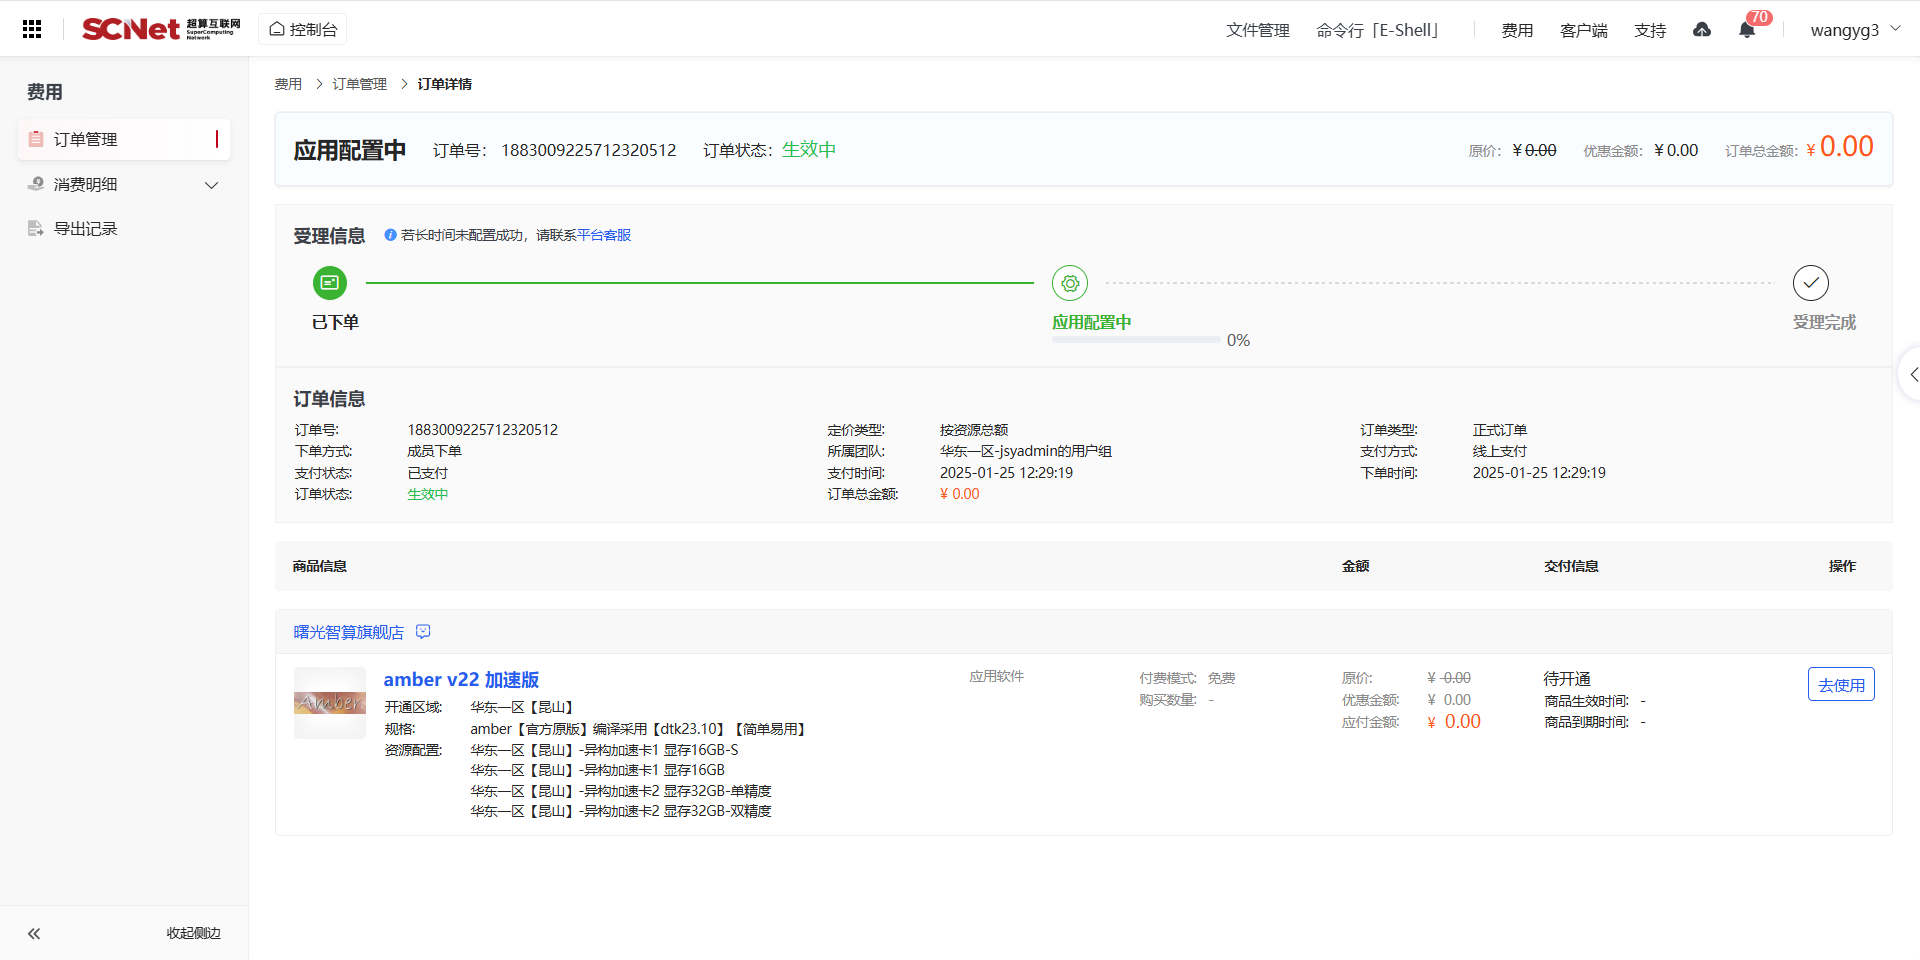1920x960 pixels.
Task: Click the 显存32GB-双精度 resource line
Action: (x=621, y=811)
